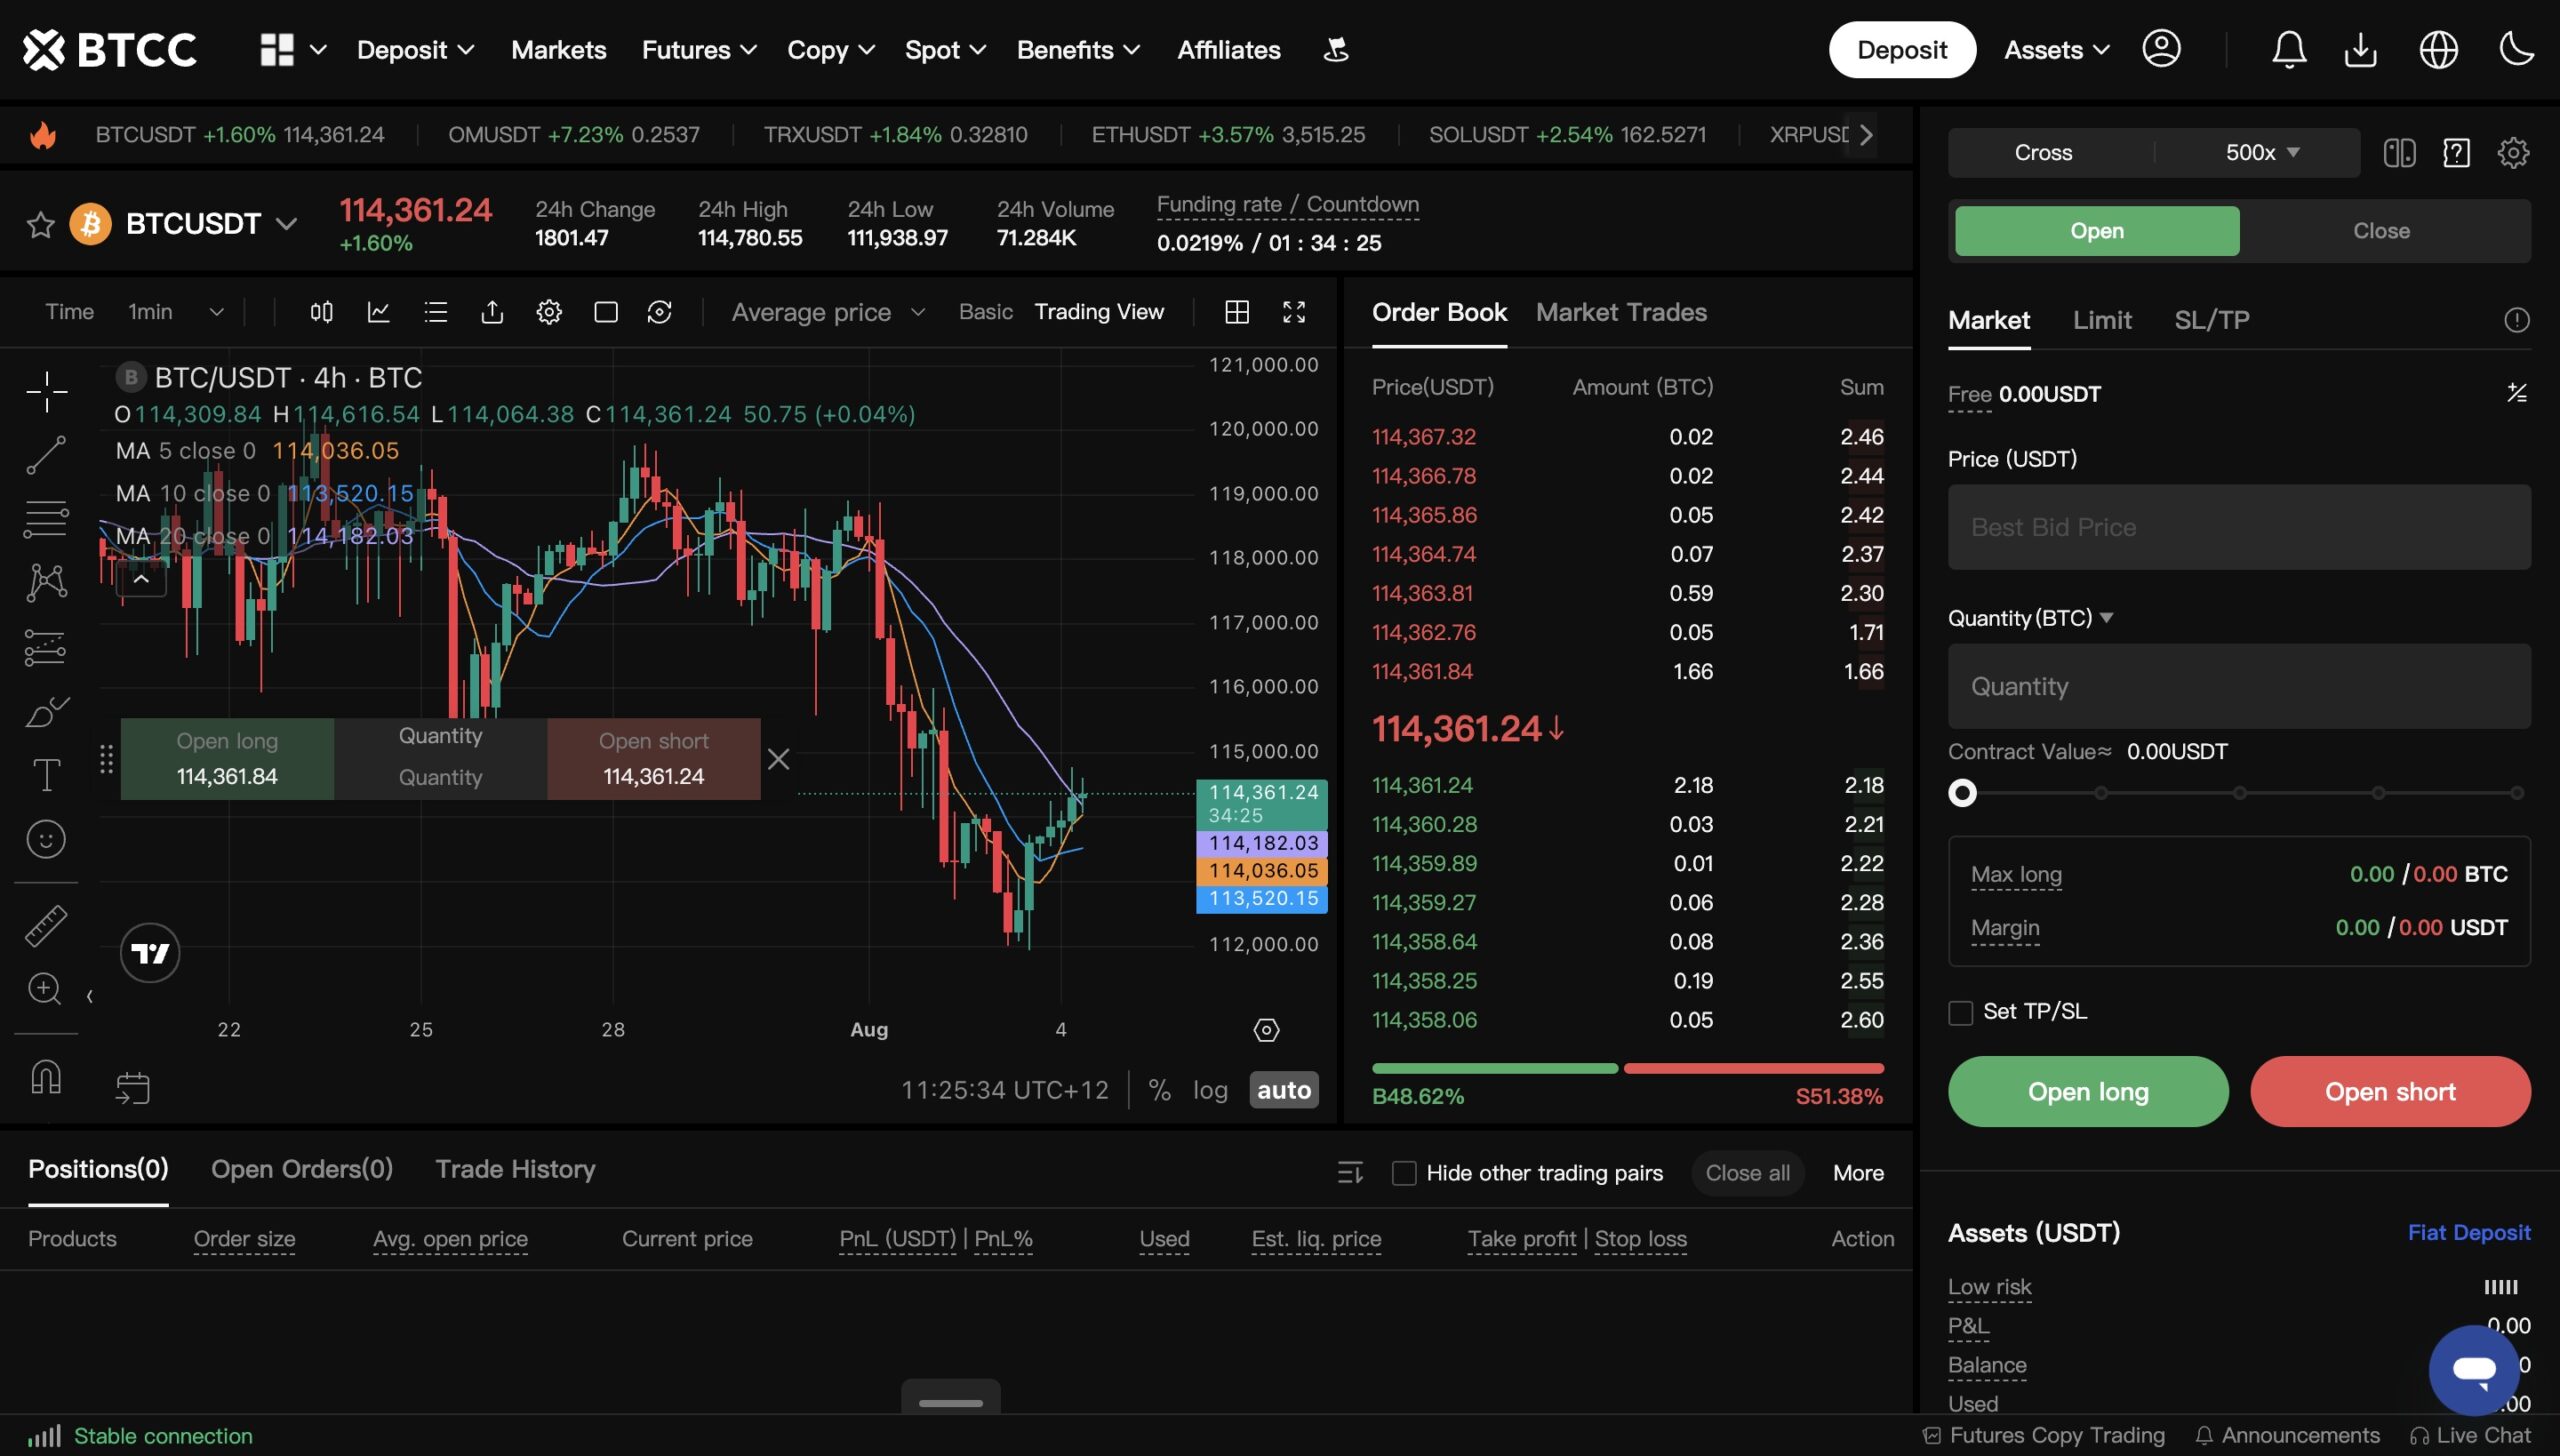Open the Open Orders(0) tab
2560x1456 pixels.
[x=301, y=1169]
